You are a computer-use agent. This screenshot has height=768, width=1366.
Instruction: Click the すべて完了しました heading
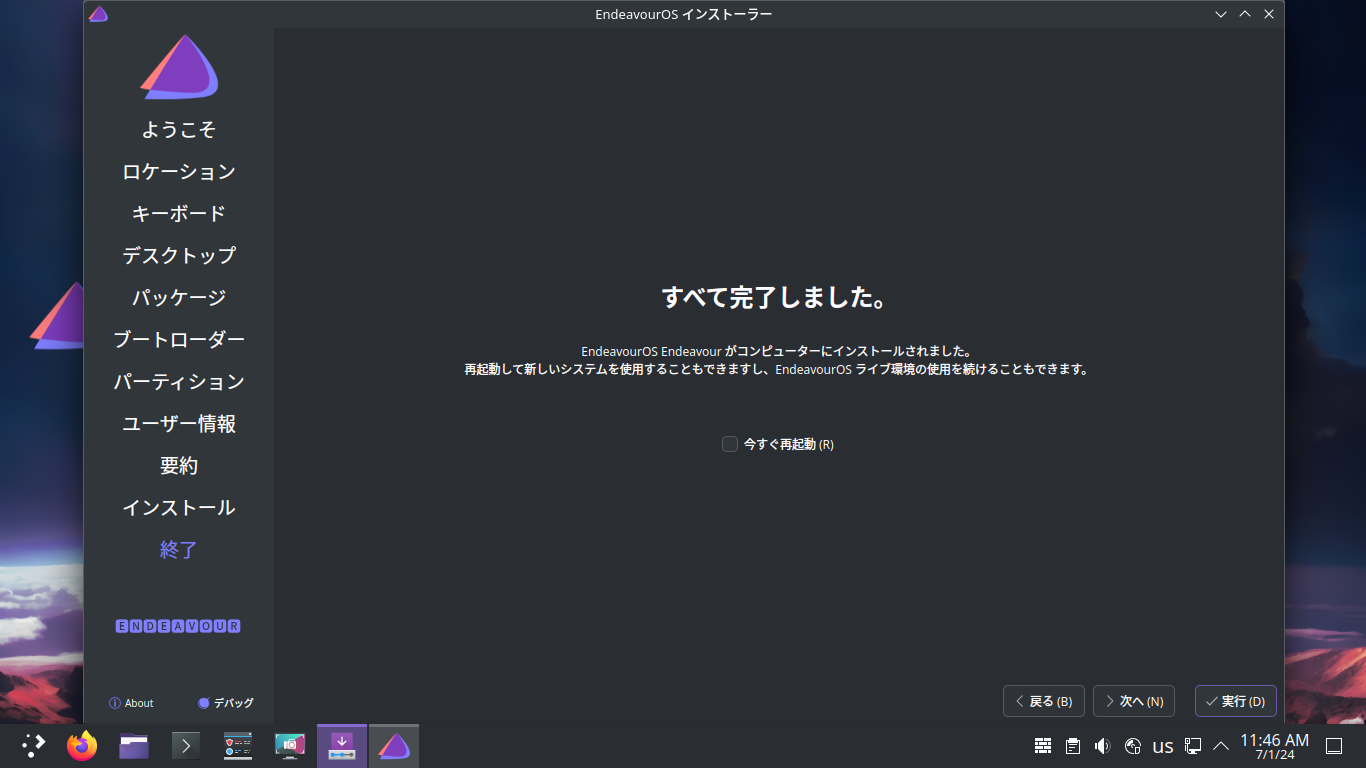(775, 297)
